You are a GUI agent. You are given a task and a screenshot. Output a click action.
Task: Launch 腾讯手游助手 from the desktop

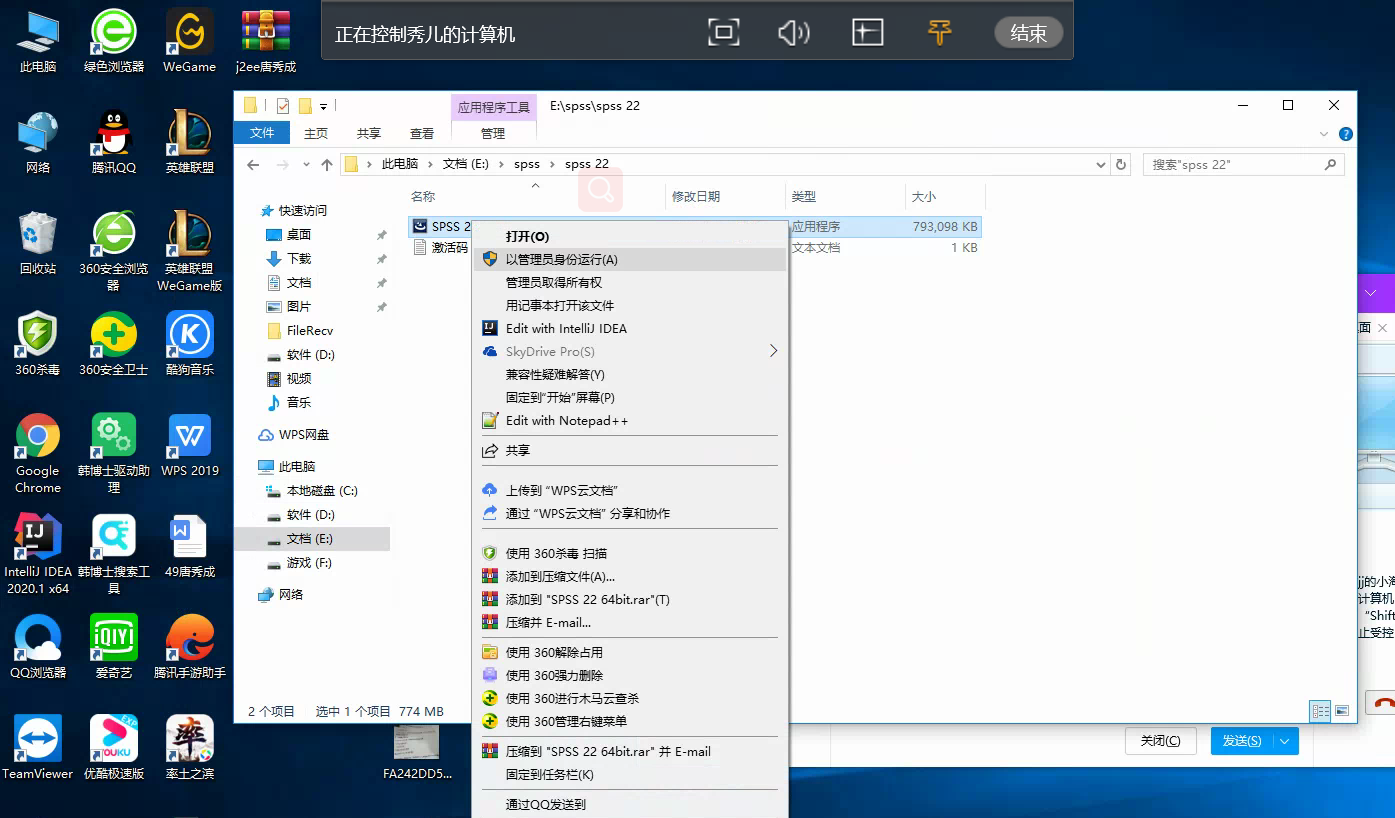pyautogui.click(x=189, y=647)
